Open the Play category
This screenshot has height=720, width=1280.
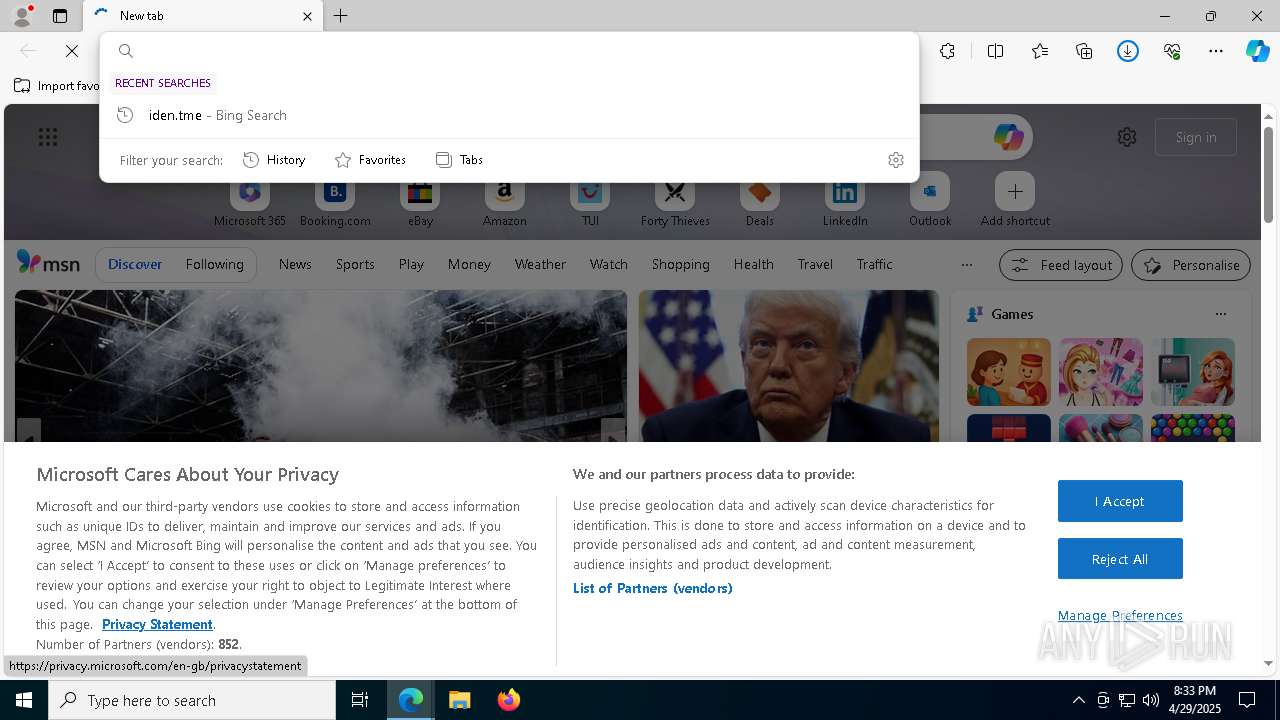click(x=411, y=265)
